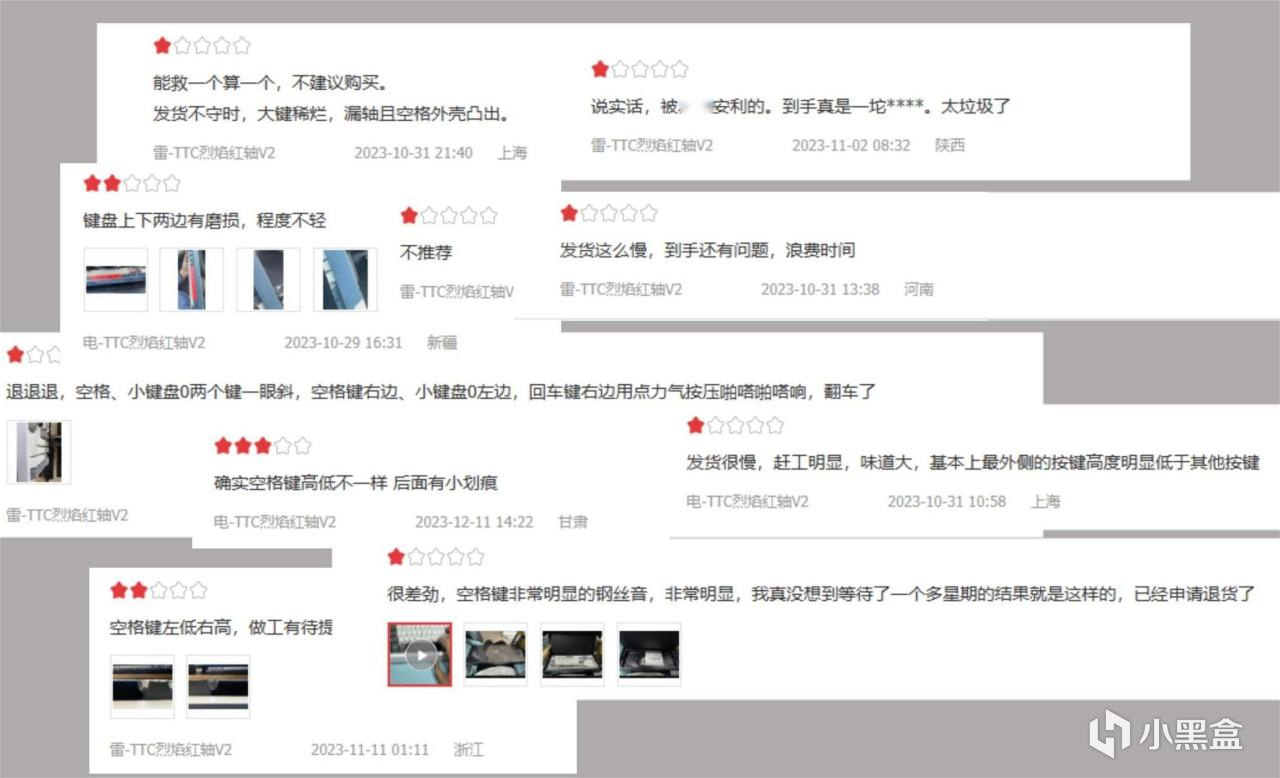Click the 浙江 location label
Viewport: 1280px width, 778px height.
tap(468, 749)
